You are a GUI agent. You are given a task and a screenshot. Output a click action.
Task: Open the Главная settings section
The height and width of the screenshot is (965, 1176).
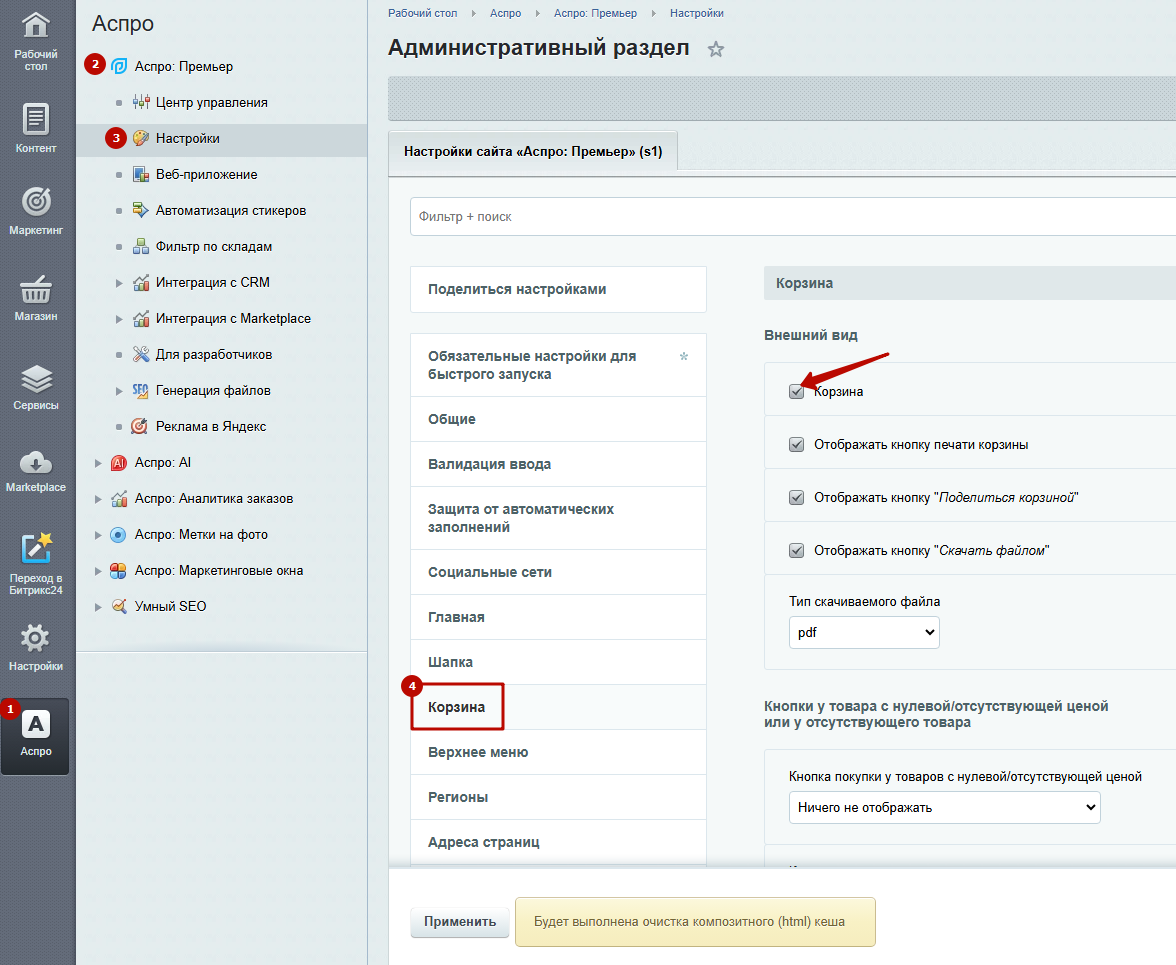(x=558, y=617)
